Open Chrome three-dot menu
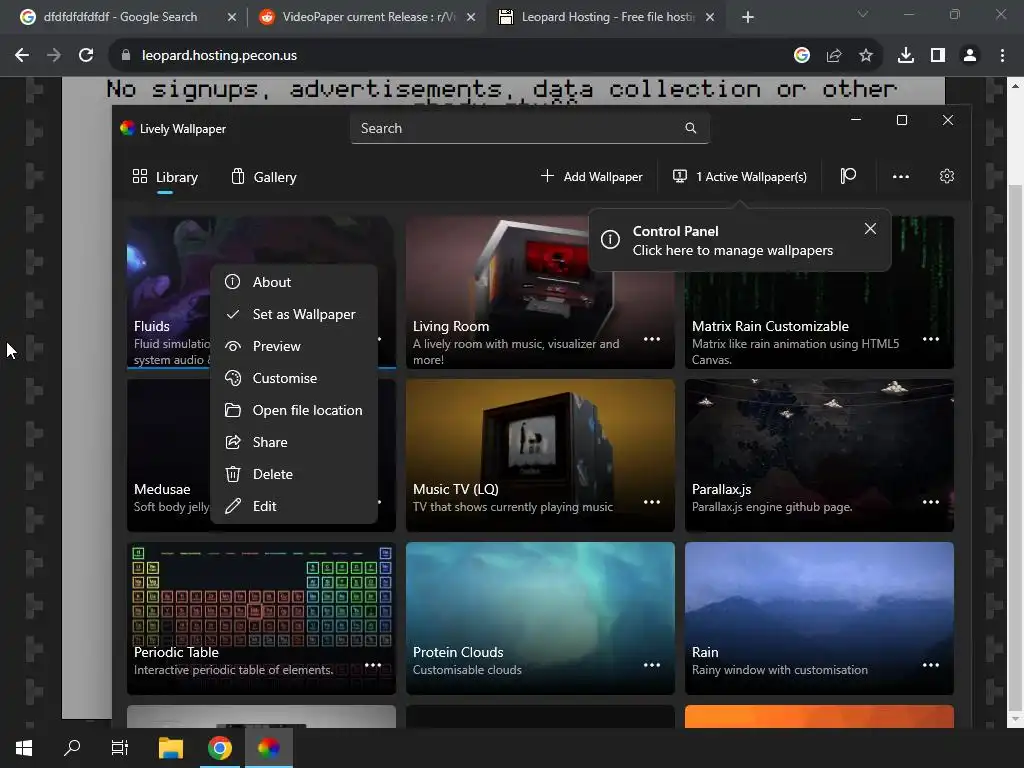 (x=1002, y=56)
